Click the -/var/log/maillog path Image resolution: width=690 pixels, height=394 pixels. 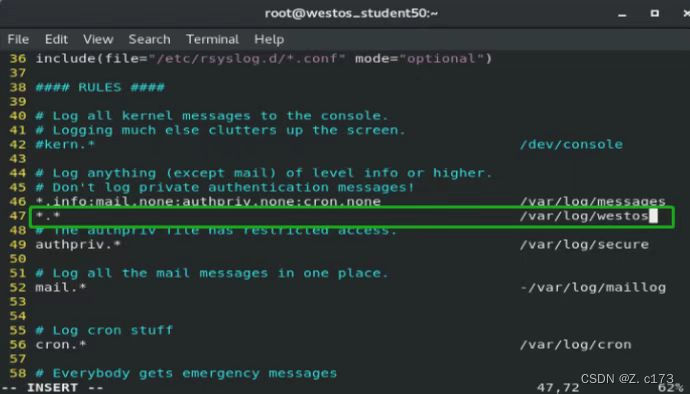[593, 287]
